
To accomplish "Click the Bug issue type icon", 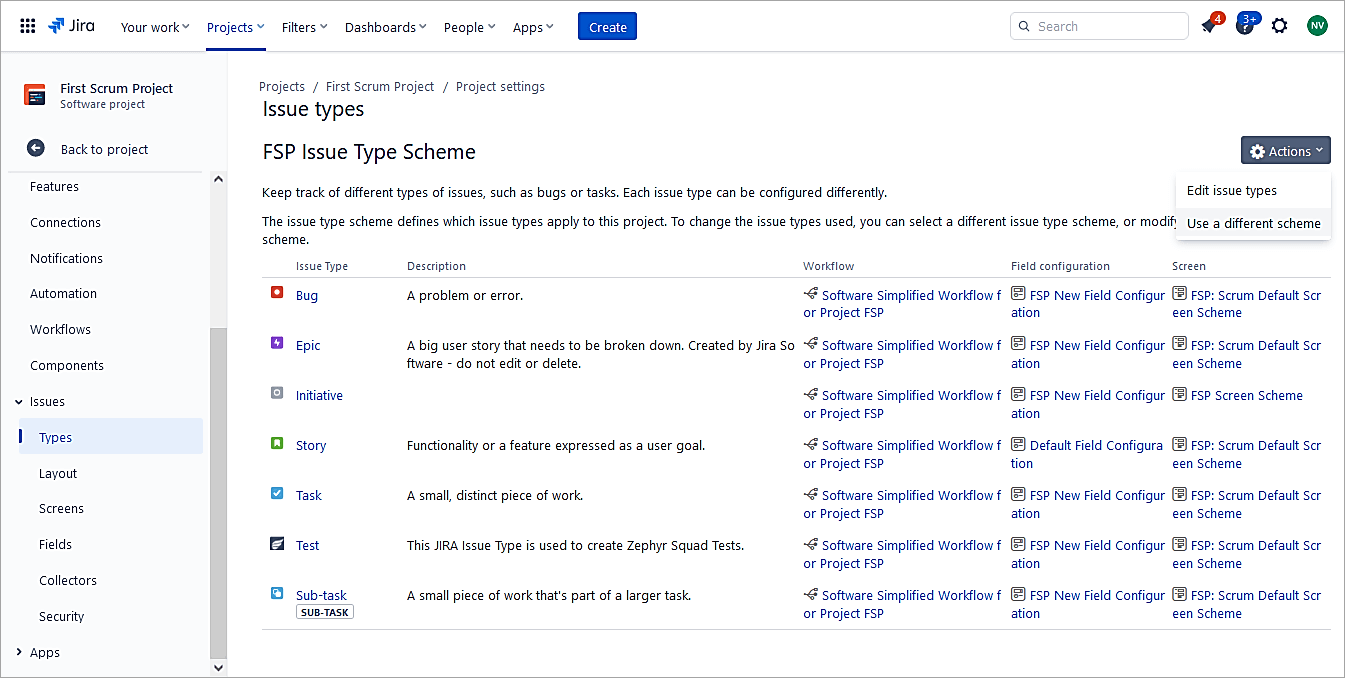I will 277,293.
